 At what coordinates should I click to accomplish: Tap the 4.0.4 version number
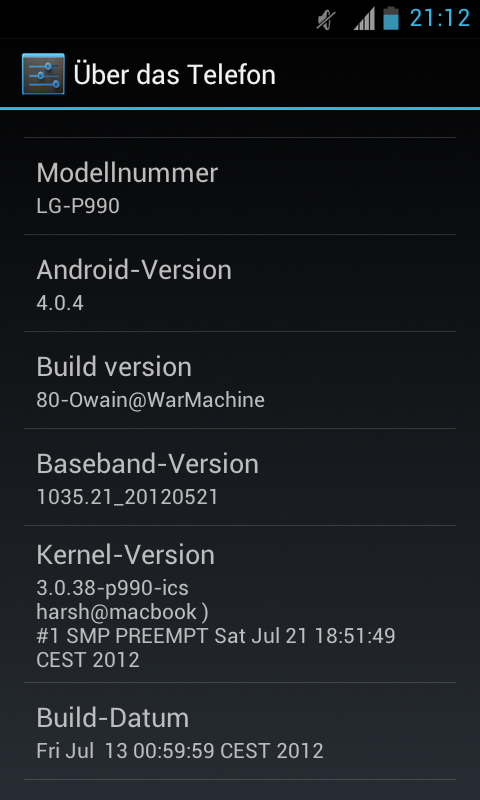60,303
